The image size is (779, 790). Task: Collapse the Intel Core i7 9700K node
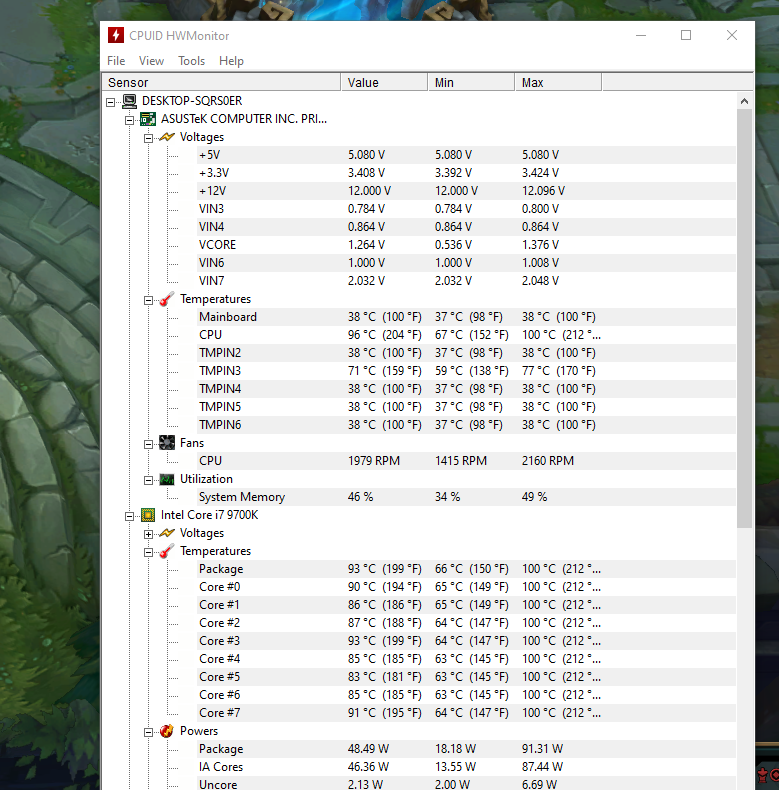click(x=129, y=516)
